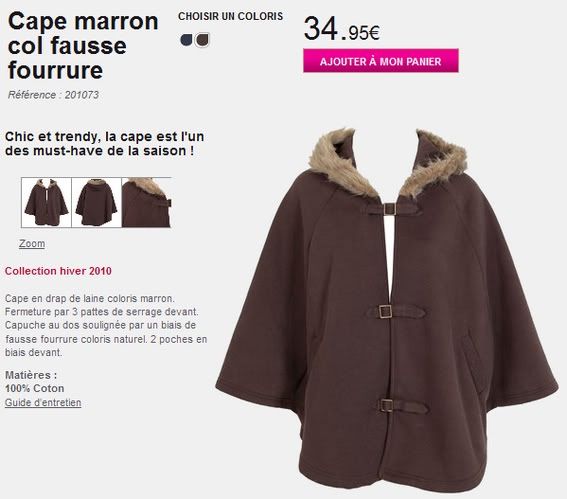Click the product title Cape marron col fausse fourrure
567x499 pixels.
pyautogui.click(x=83, y=46)
